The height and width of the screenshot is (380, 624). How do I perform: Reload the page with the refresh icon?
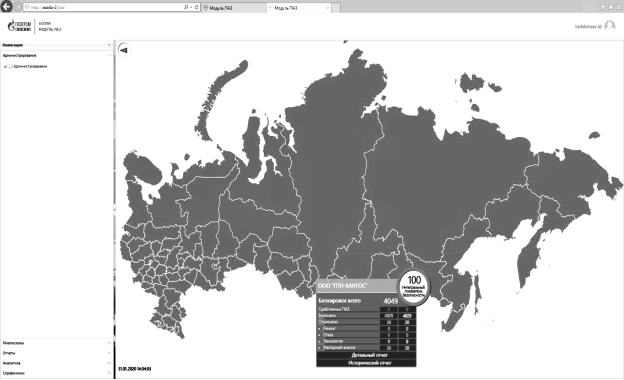196,7
